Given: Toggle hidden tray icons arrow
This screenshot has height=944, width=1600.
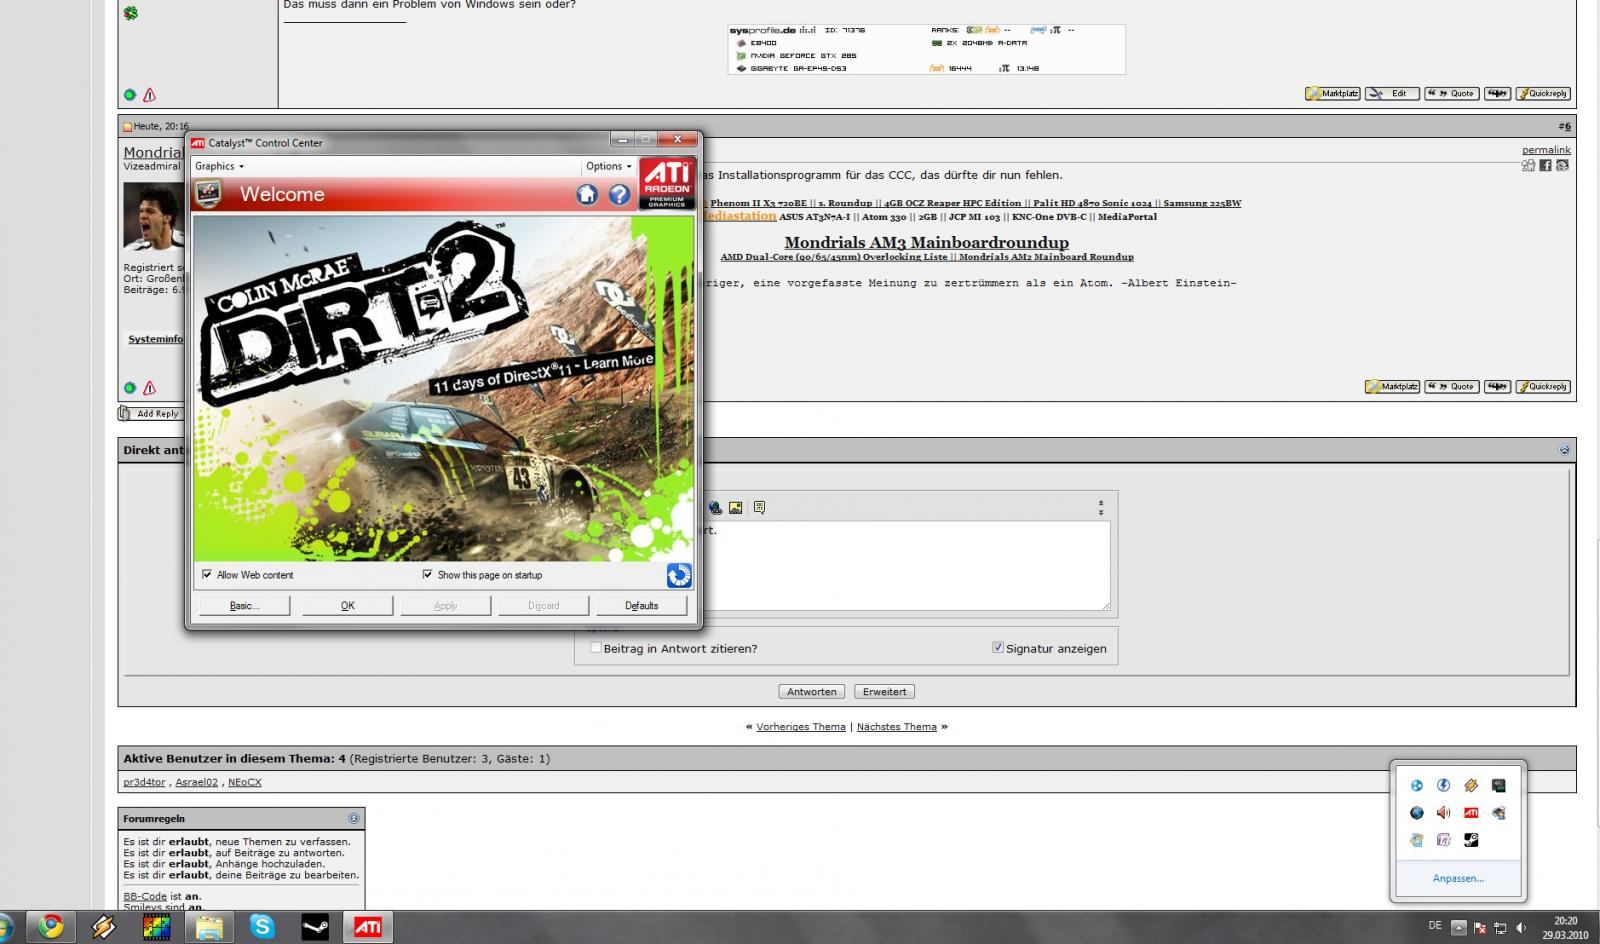Looking at the screenshot, I should click(x=1459, y=927).
